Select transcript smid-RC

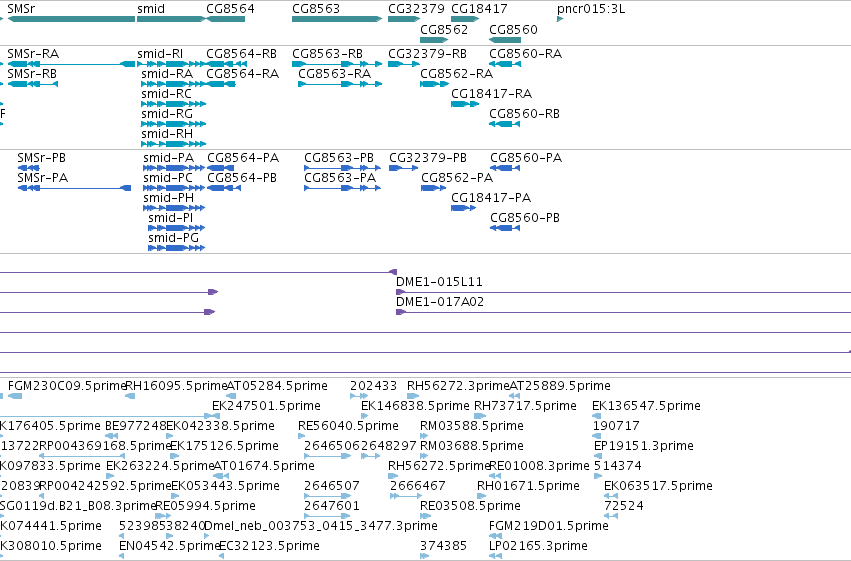point(167,94)
